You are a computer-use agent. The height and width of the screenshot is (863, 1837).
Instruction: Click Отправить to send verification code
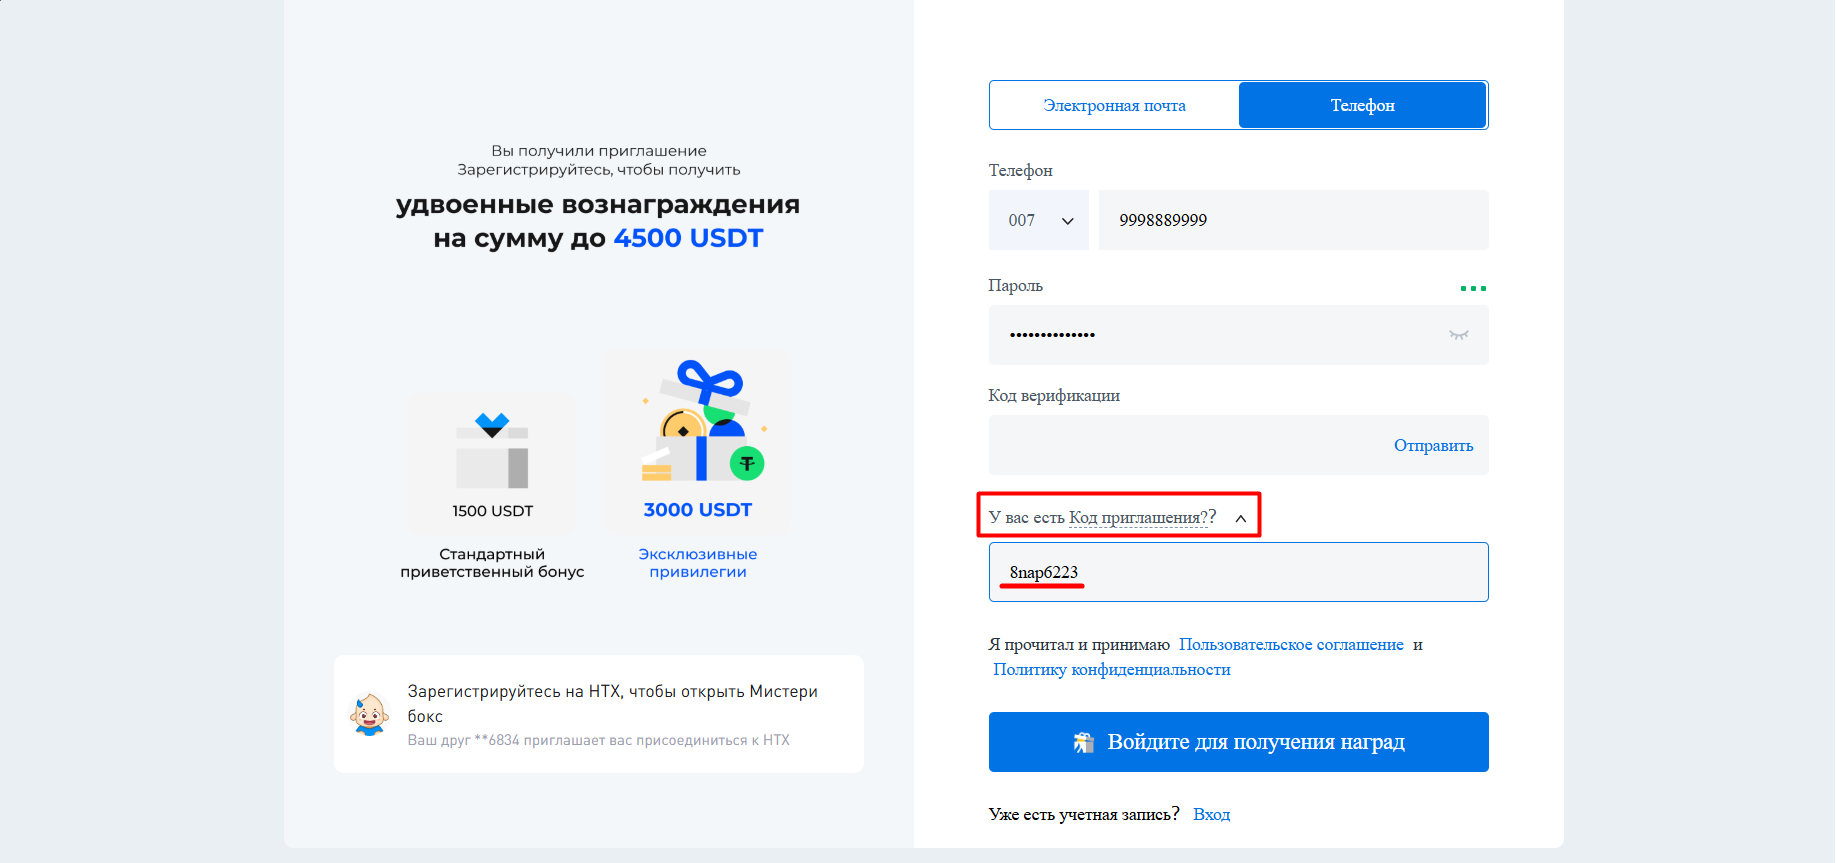click(x=1433, y=445)
